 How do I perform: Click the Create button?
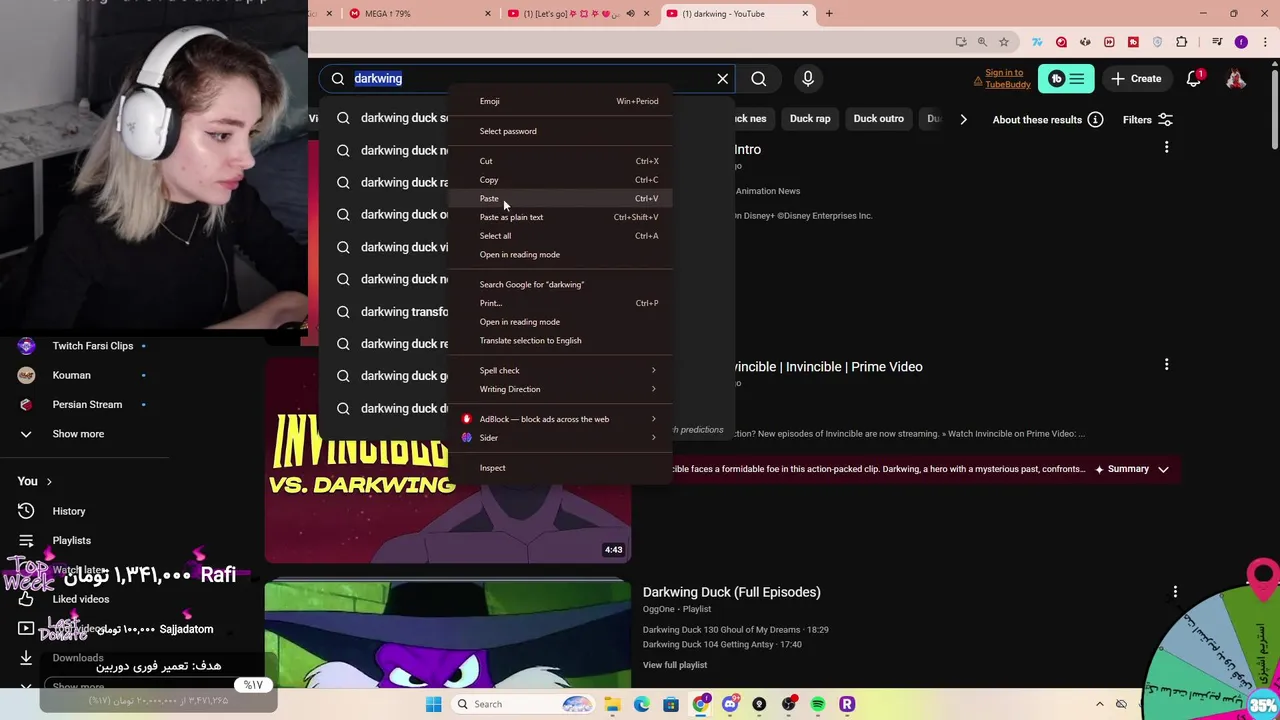coord(1136,78)
